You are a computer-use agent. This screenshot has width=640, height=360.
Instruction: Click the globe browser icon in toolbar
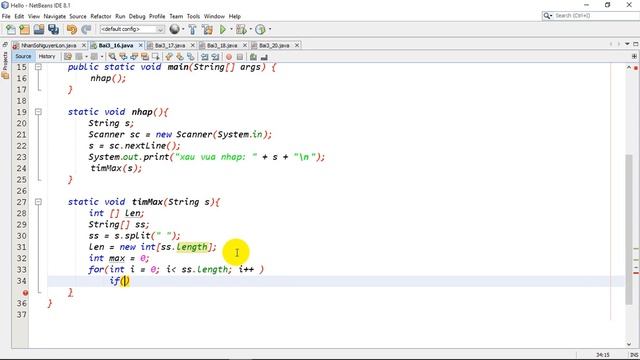pyautogui.click(x=174, y=29)
